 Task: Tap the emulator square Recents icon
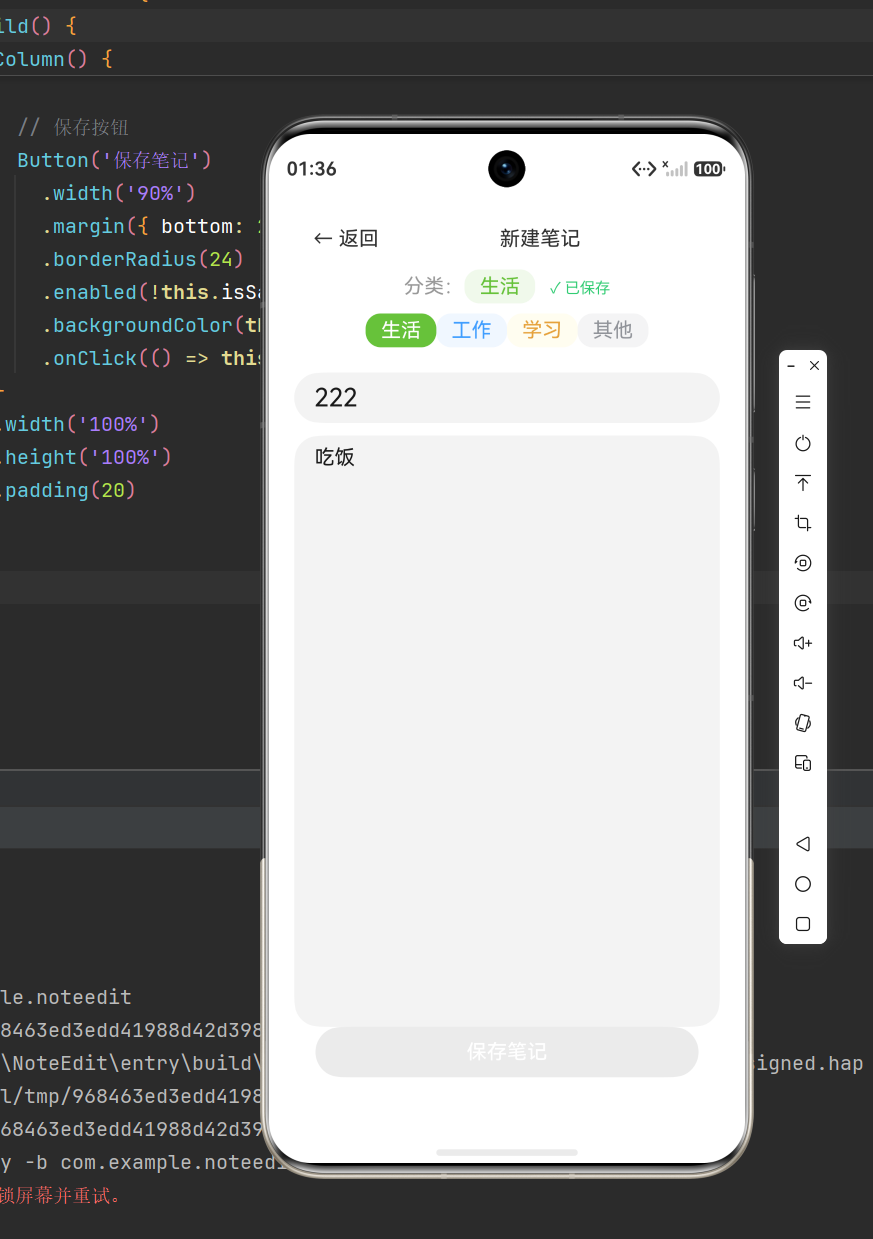tap(802, 924)
